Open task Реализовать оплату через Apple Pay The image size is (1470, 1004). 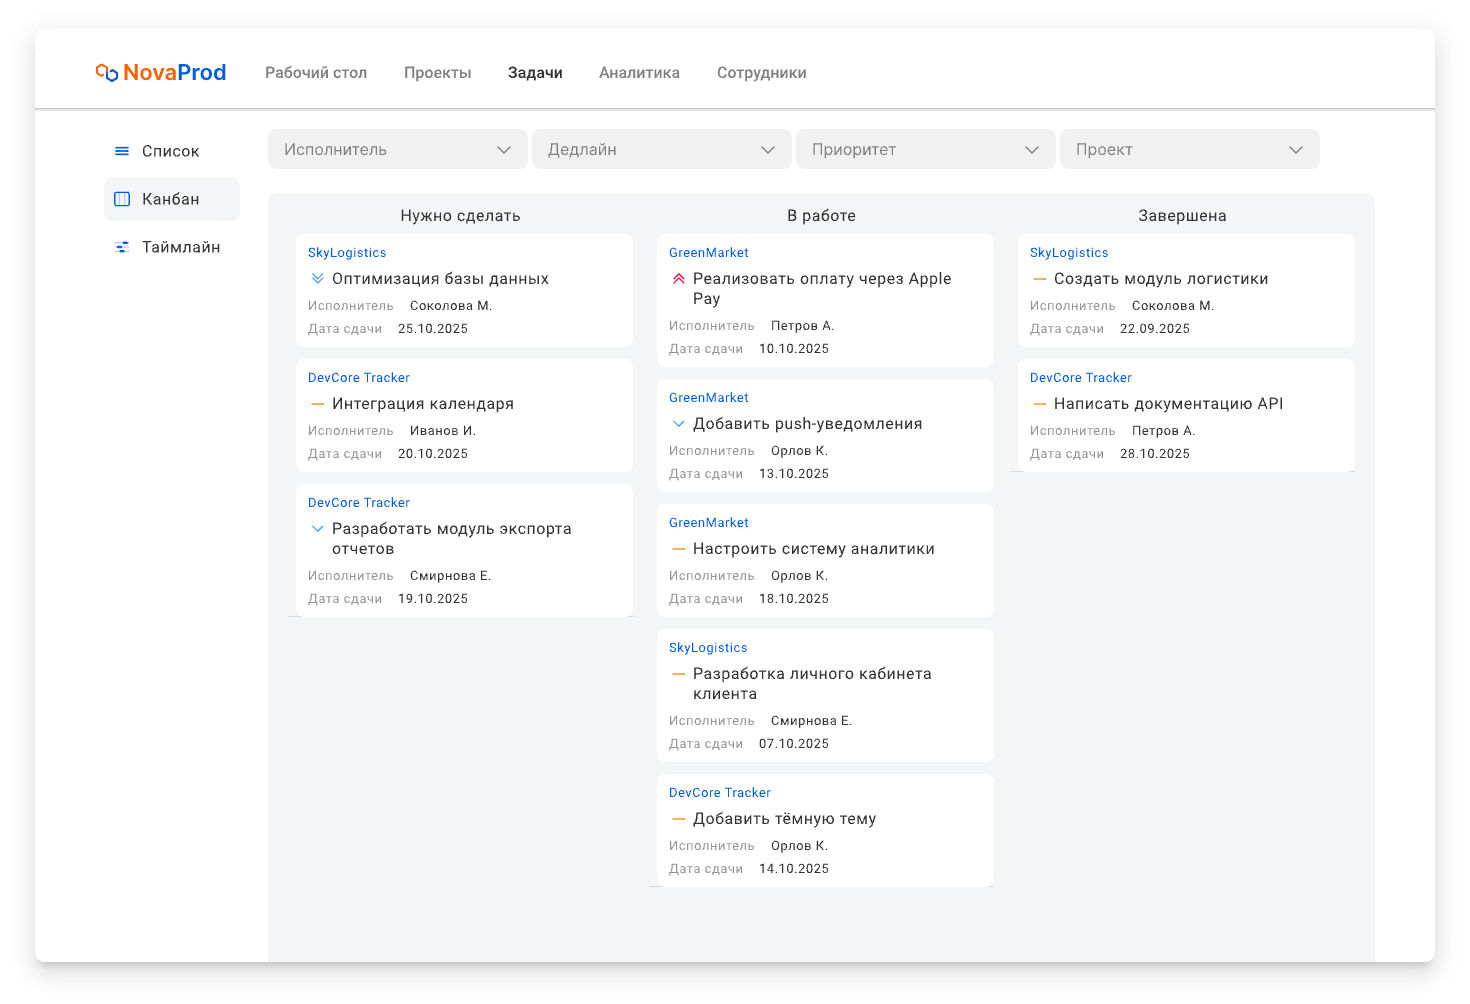click(x=822, y=289)
